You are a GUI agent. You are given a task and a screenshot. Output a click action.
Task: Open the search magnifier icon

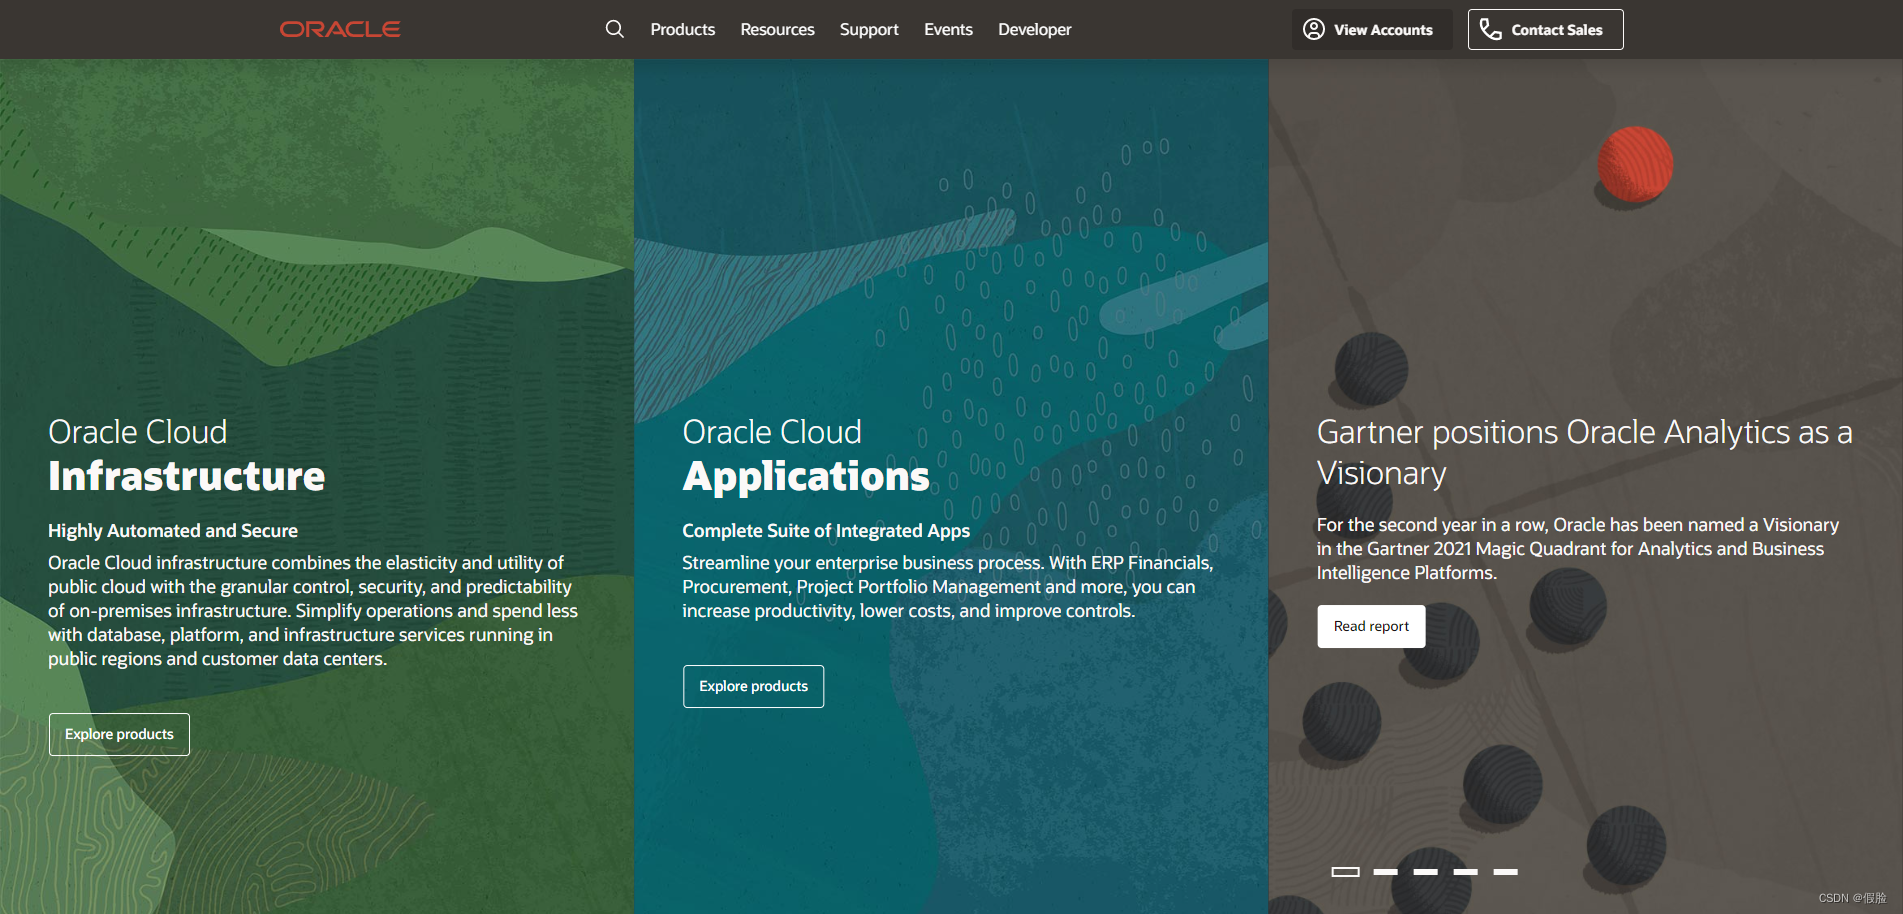(614, 29)
